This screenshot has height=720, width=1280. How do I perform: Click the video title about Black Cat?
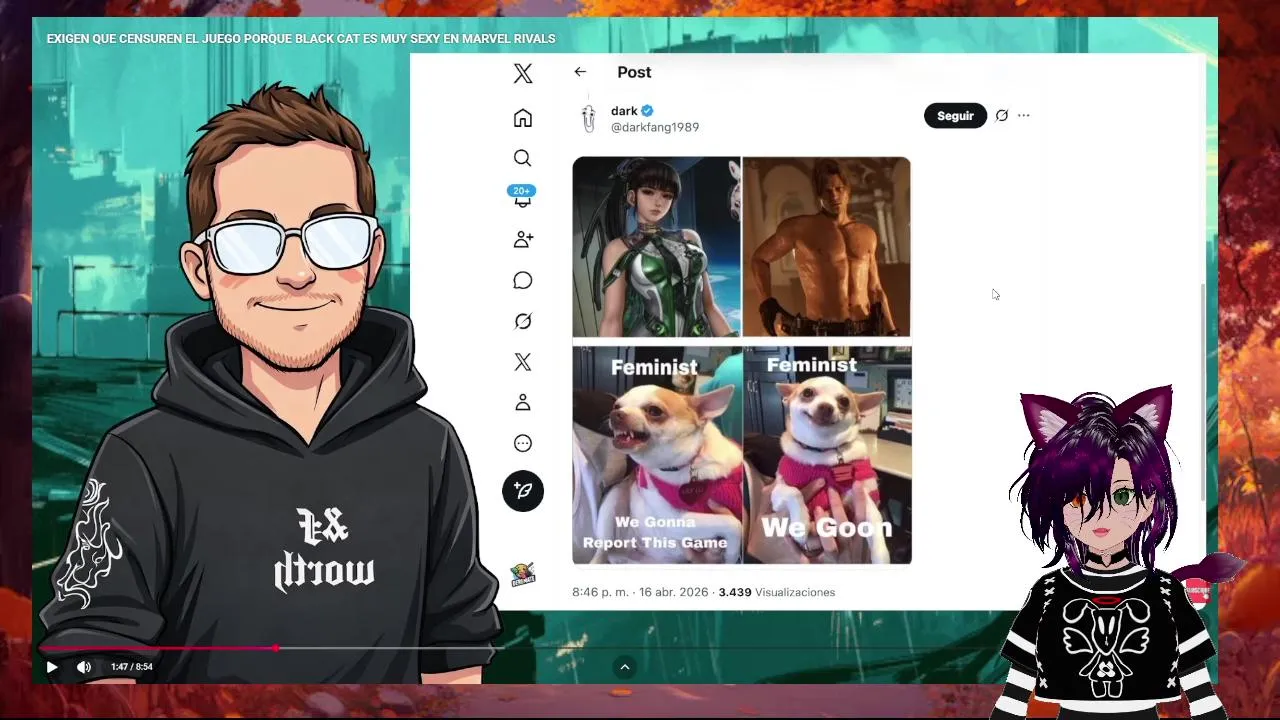(301, 39)
